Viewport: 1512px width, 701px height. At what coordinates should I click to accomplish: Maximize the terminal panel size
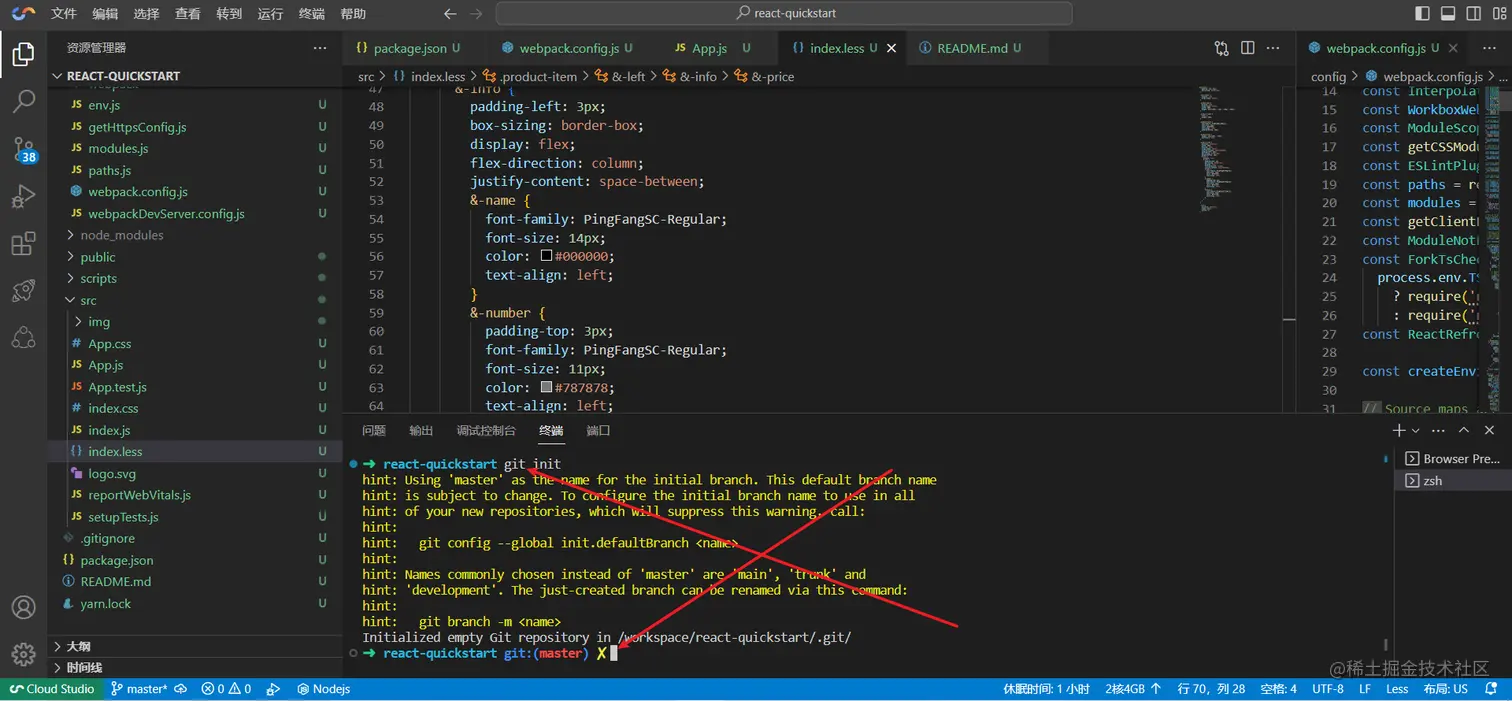(1464, 430)
